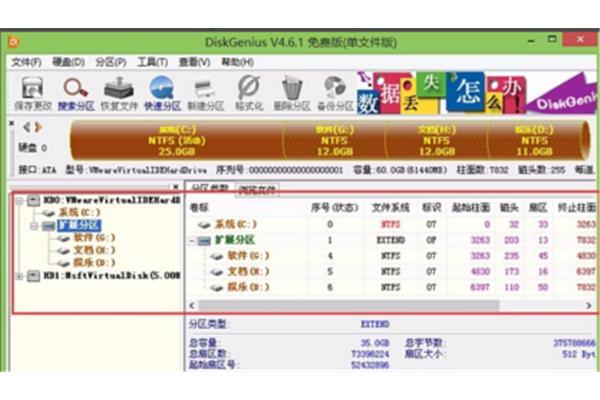Launch the 恢复文件 recover files tool
Viewport: 600px width, 400px height.
(x=119, y=94)
